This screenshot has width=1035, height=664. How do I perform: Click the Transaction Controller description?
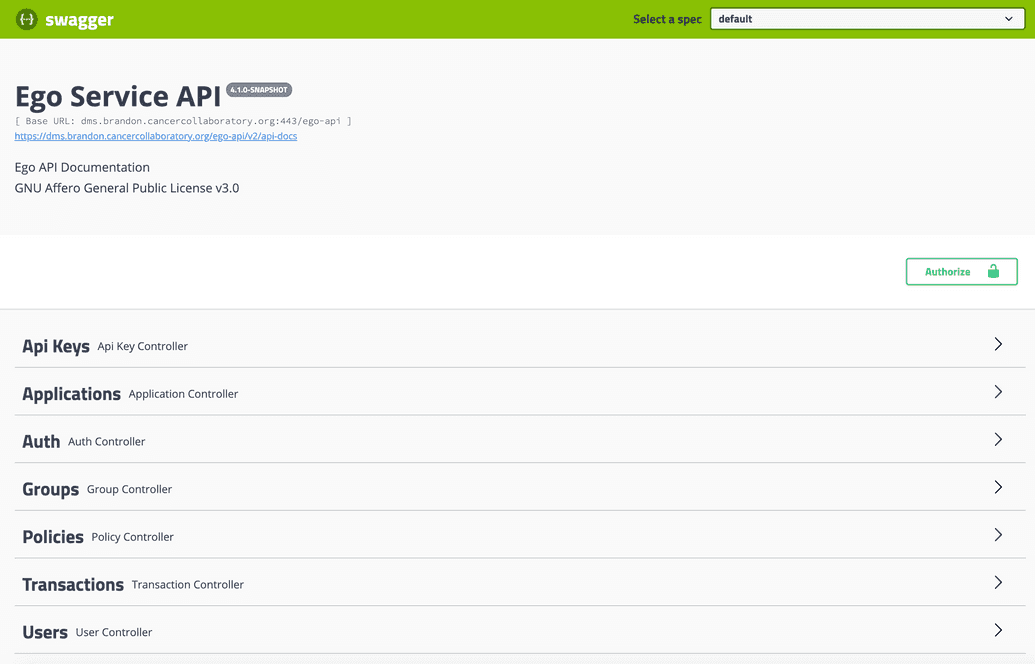(x=187, y=585)
